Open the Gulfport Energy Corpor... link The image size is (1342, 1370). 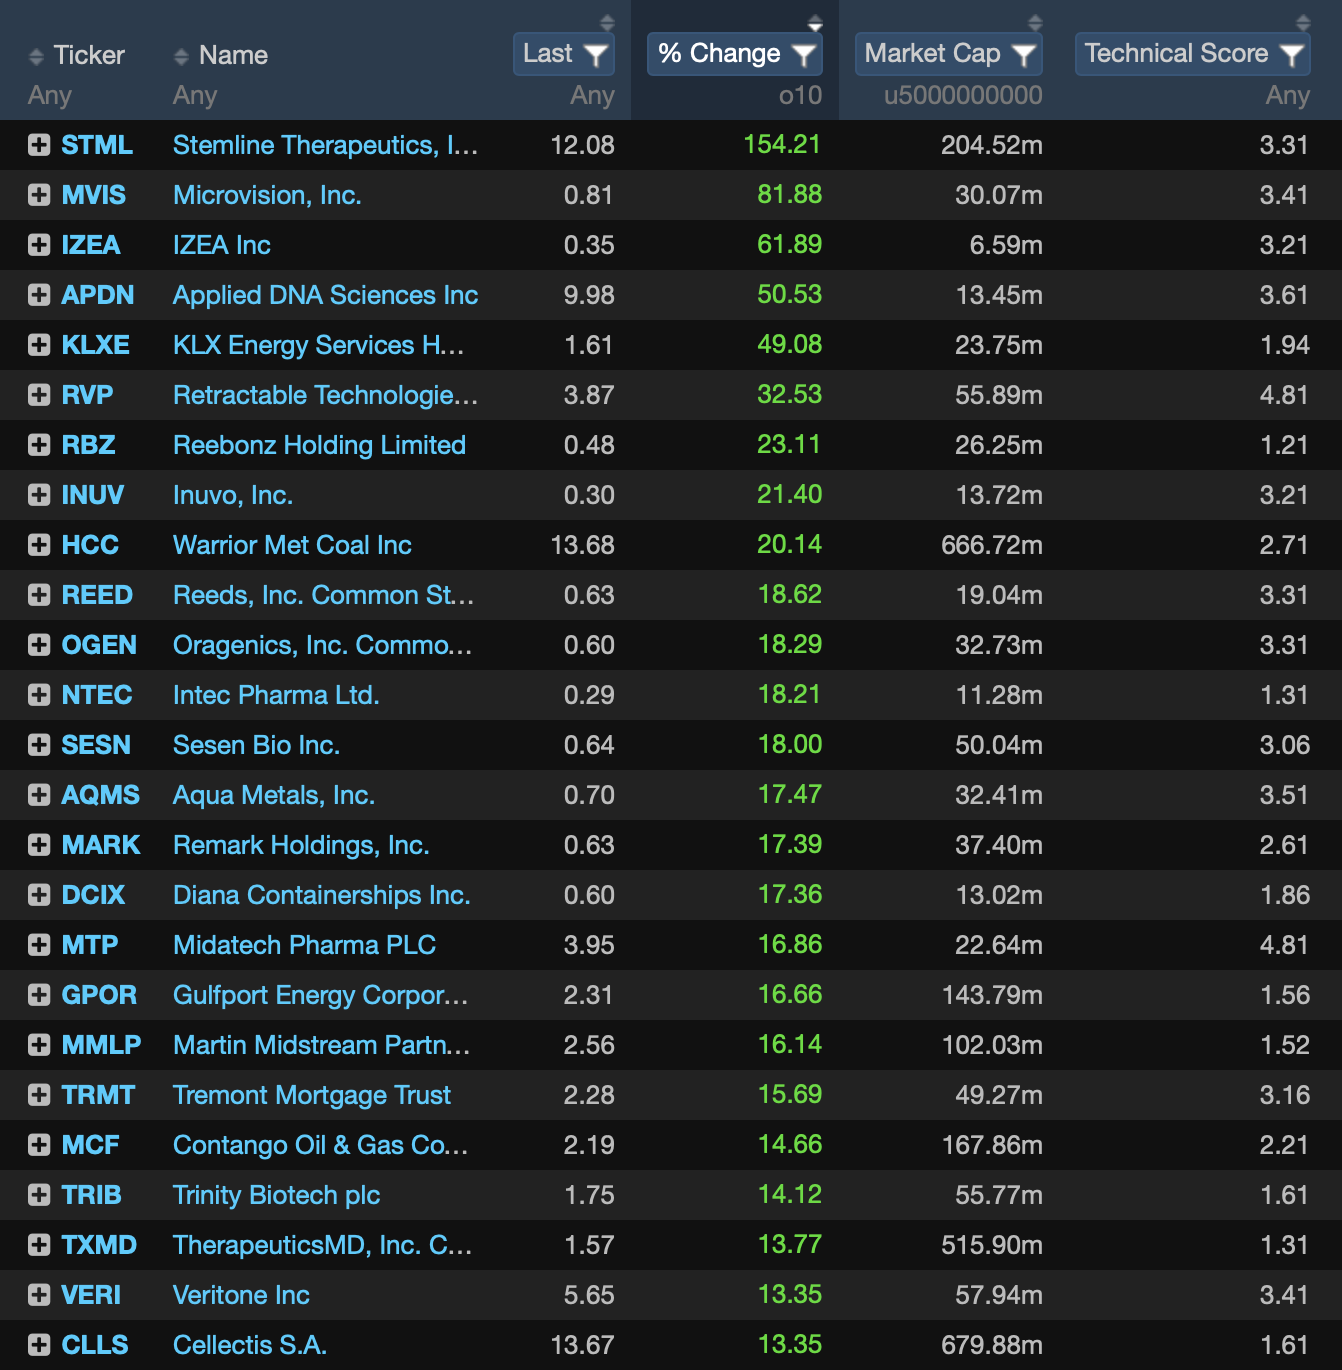click(x=320, y=995)
